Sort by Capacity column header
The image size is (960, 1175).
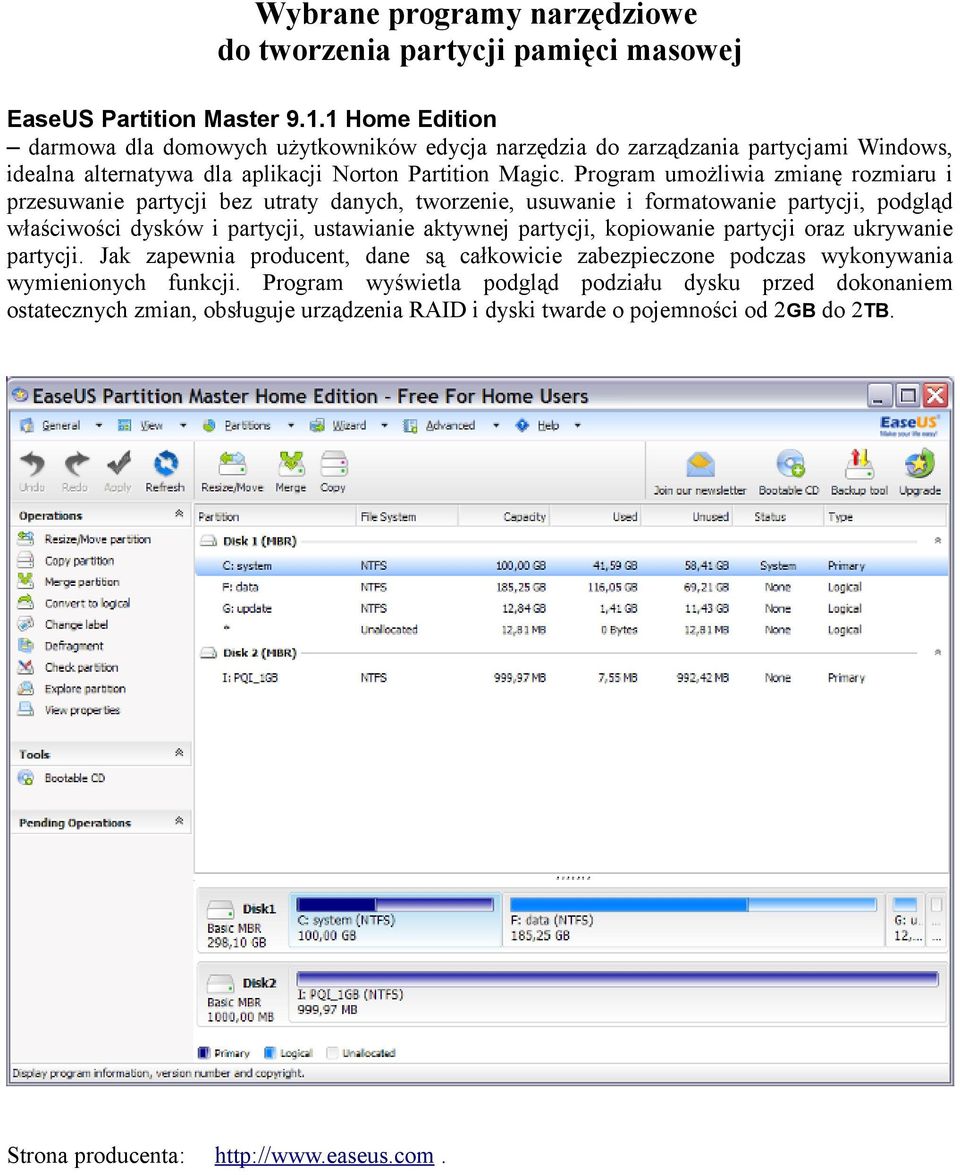pos(504,517)
